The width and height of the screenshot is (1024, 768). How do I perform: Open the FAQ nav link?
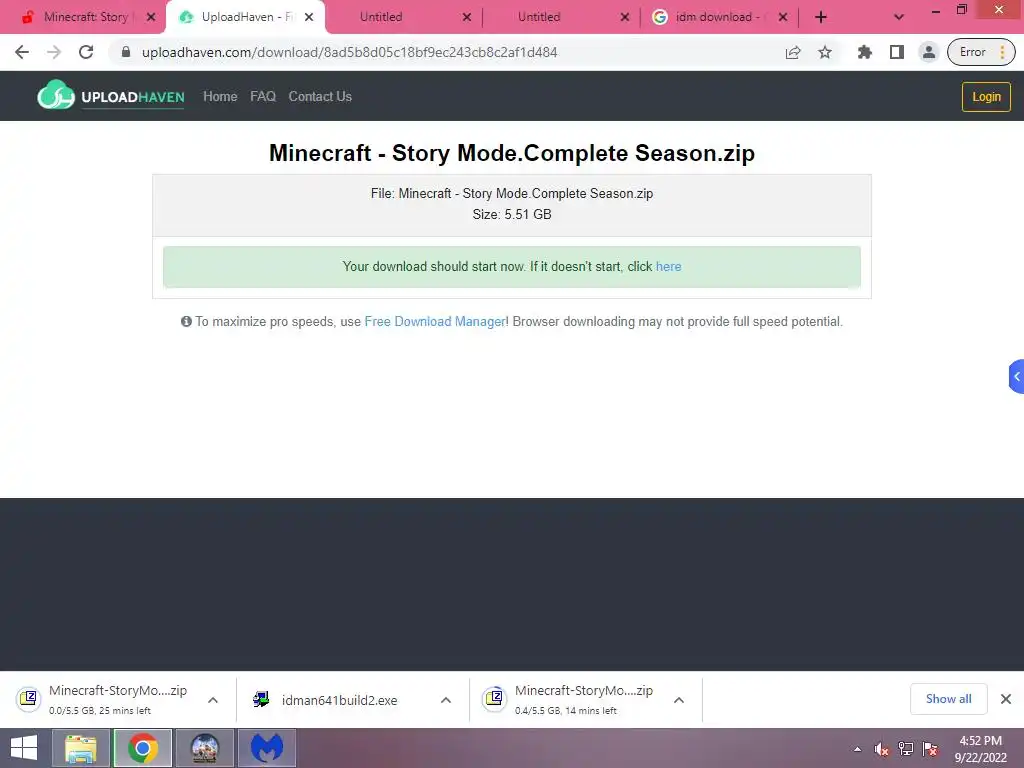click(x=263, y=97)
